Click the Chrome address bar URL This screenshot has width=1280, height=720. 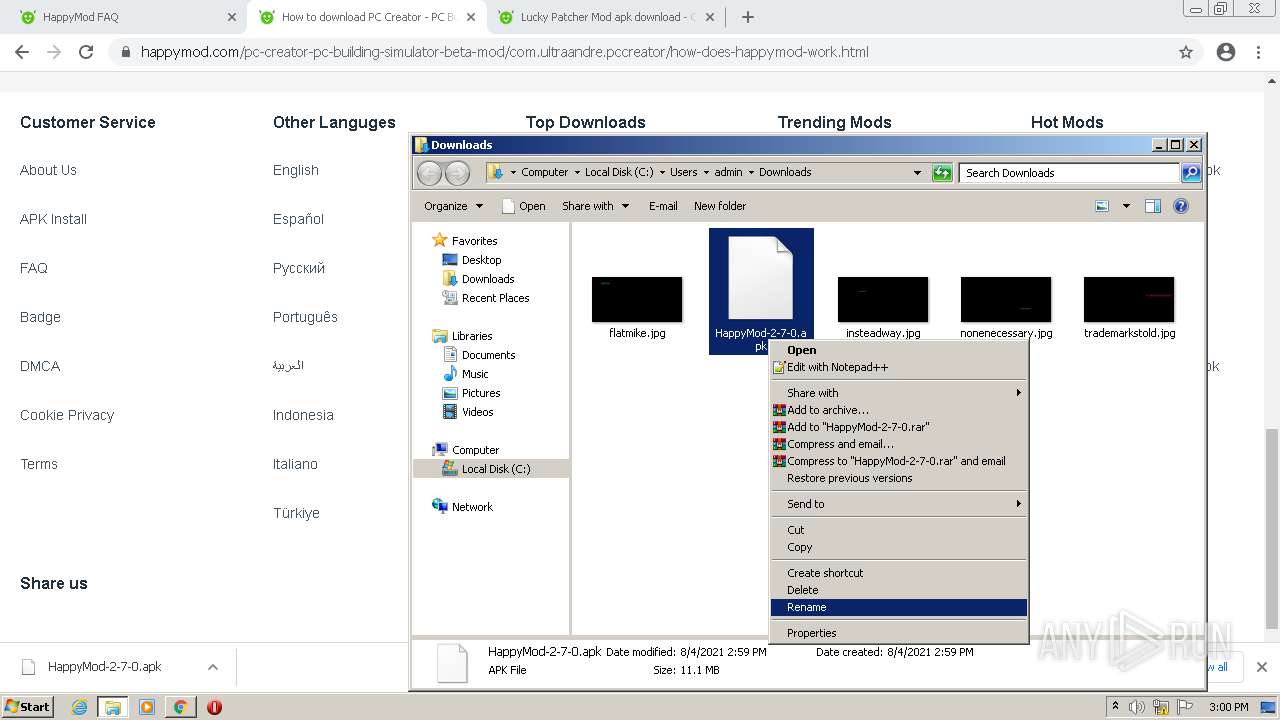click(505, 52)
